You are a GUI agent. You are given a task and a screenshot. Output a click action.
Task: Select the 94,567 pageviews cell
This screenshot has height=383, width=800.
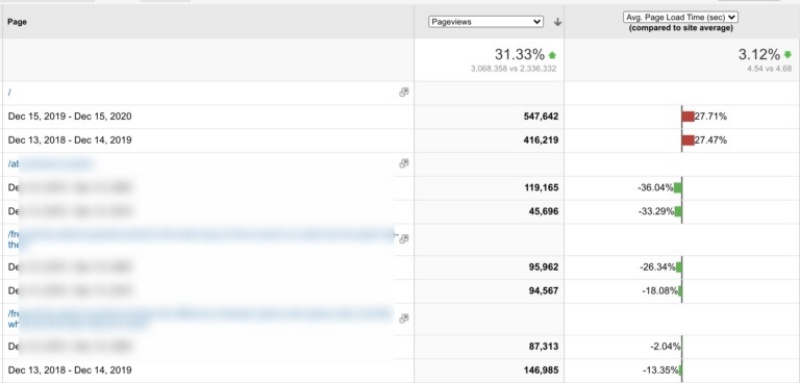coord(489,291)
